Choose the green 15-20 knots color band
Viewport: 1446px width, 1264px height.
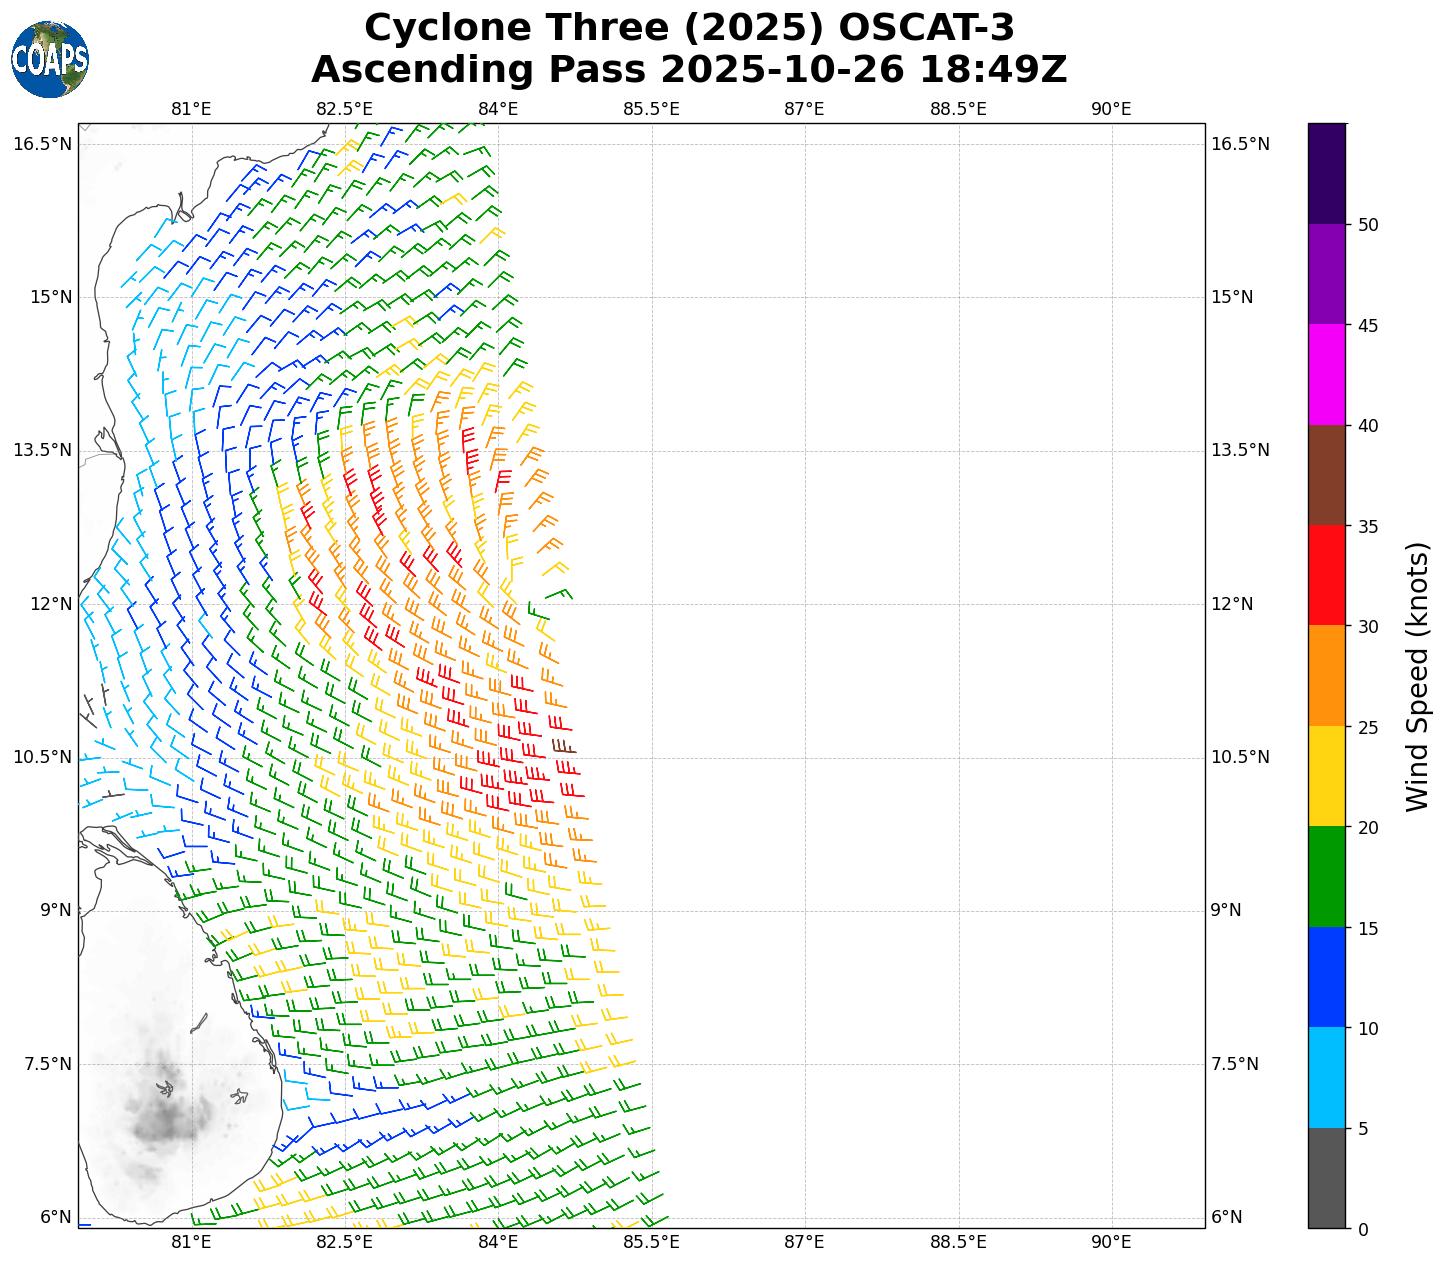[x=1327, y=876]
